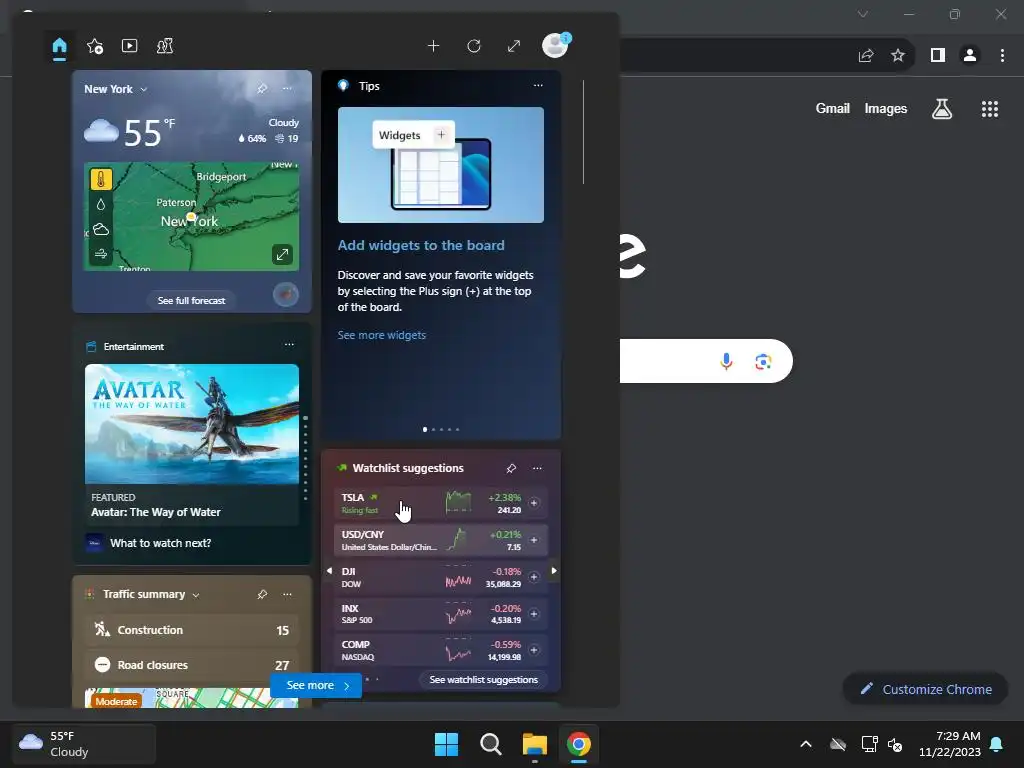The width and height of the screenshot is (1024, 768).
Task: Open the COMP NASDAQ row
Action: coord(441,650)
